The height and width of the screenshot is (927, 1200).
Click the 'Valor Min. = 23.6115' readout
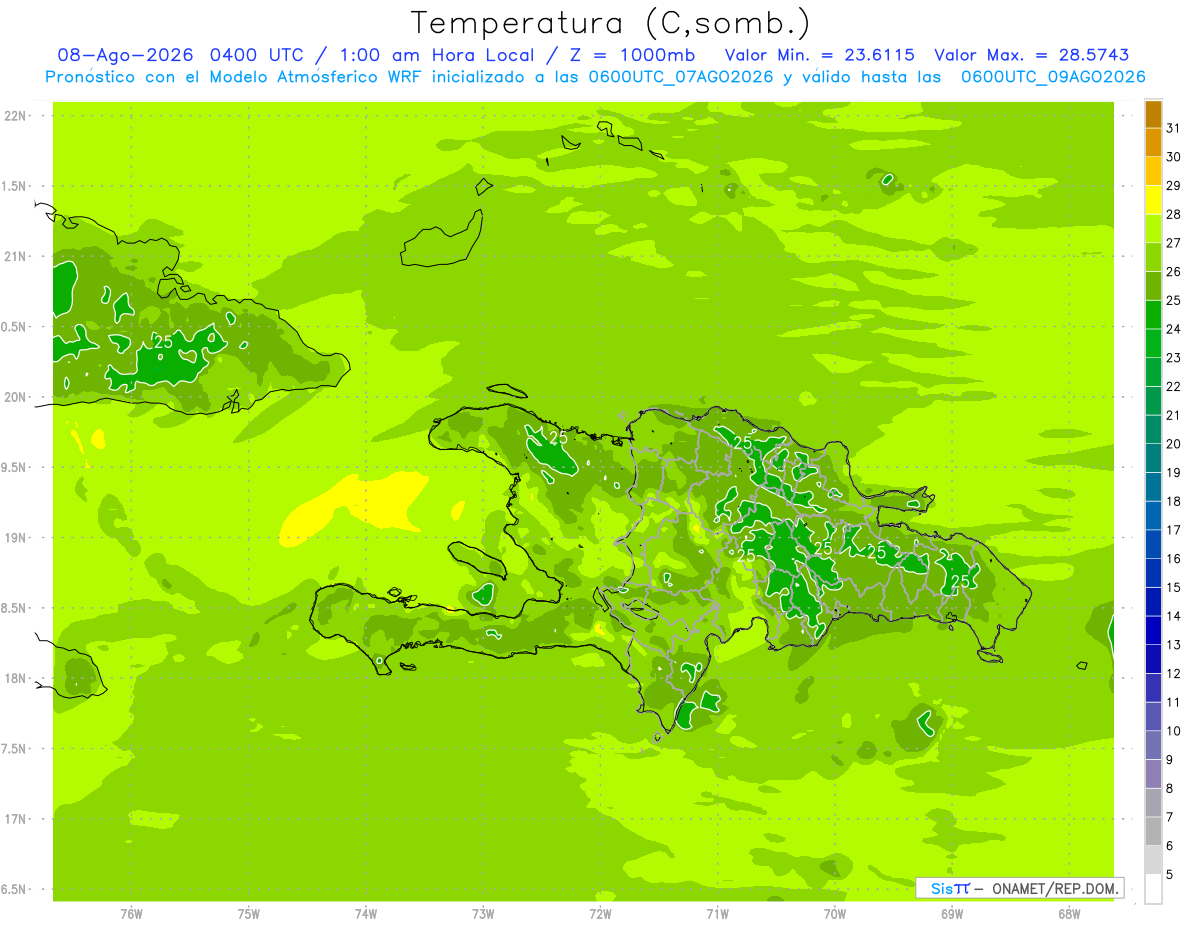pyautogui.click(x=819, y=55)
